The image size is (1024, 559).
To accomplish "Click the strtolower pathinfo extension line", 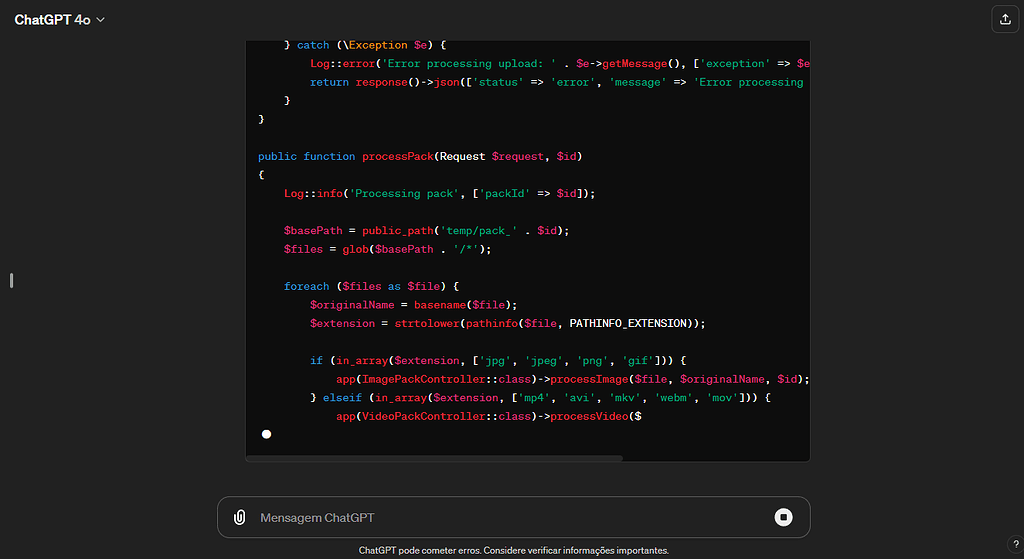I will click(x=508, y=323).
